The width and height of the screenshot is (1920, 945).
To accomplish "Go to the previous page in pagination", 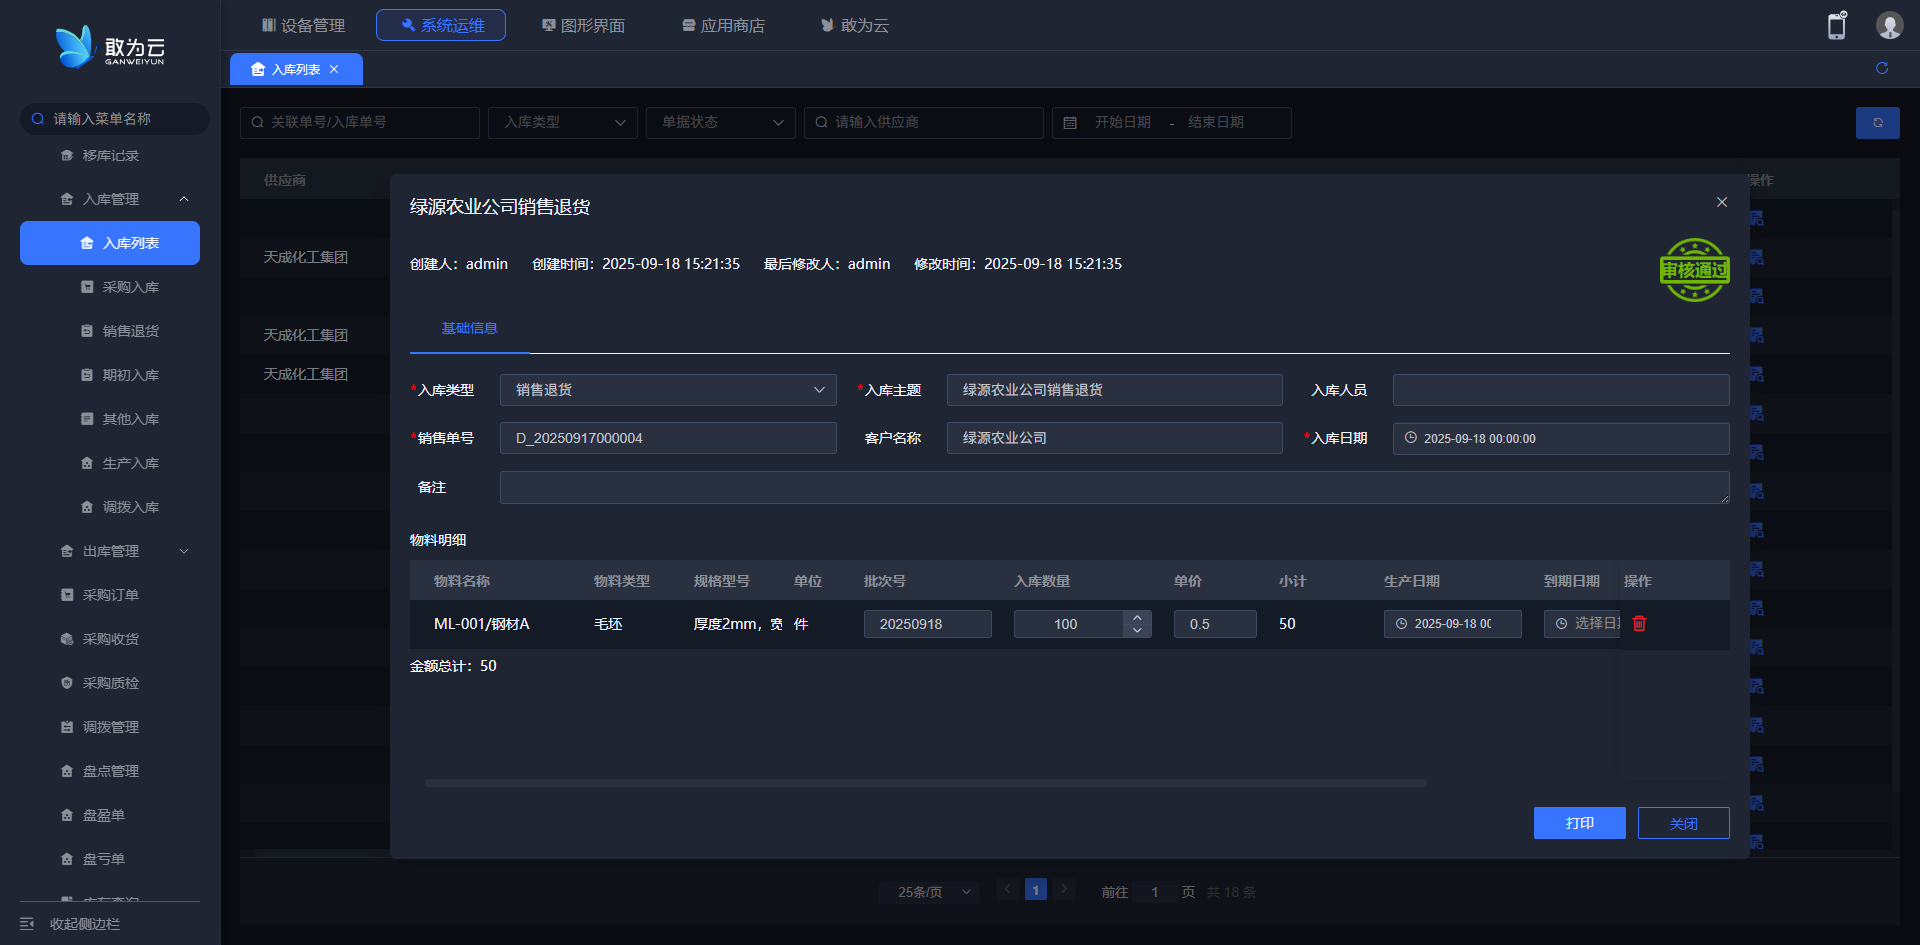I will coord(1008,890).
